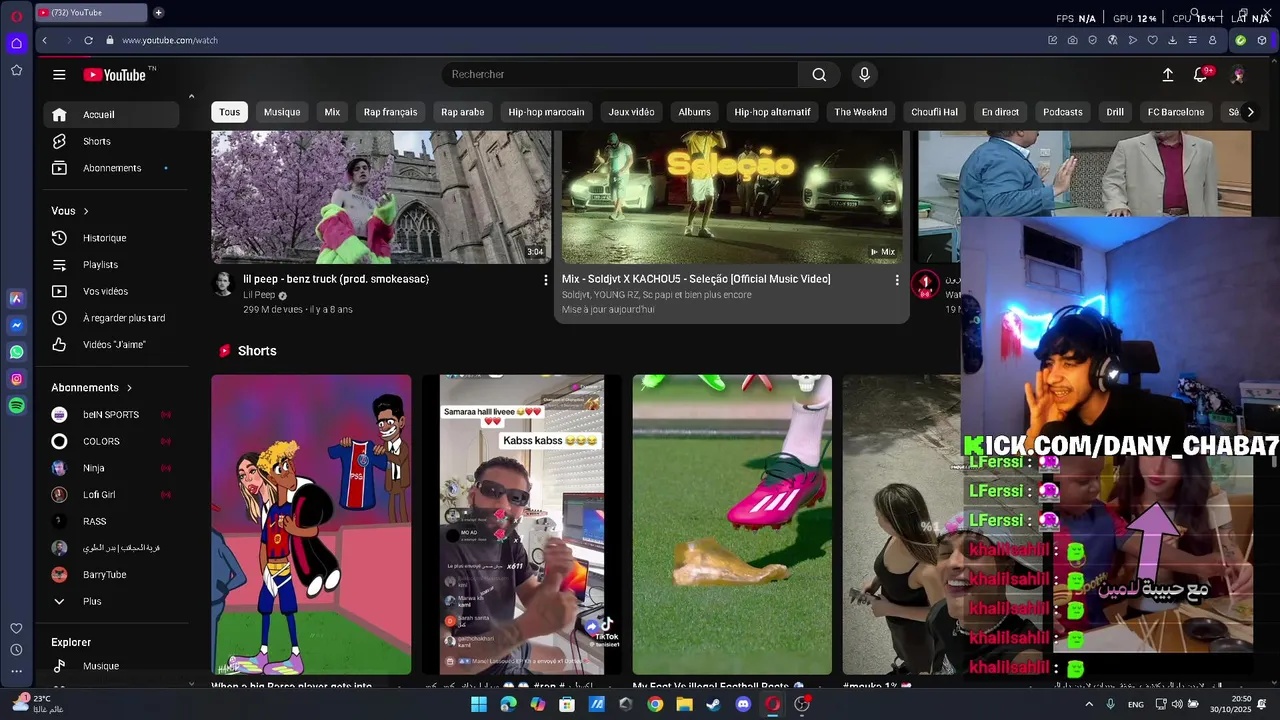The height and width of the screenshot is (720, 1280).
Task: Open Steam from the taskbar
Action: click(x=713, y=704)
